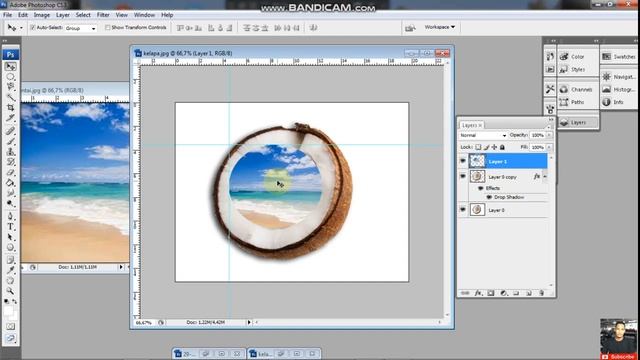Select the Pen tool
Screen dimensions: 640x360
coord(11,216)
